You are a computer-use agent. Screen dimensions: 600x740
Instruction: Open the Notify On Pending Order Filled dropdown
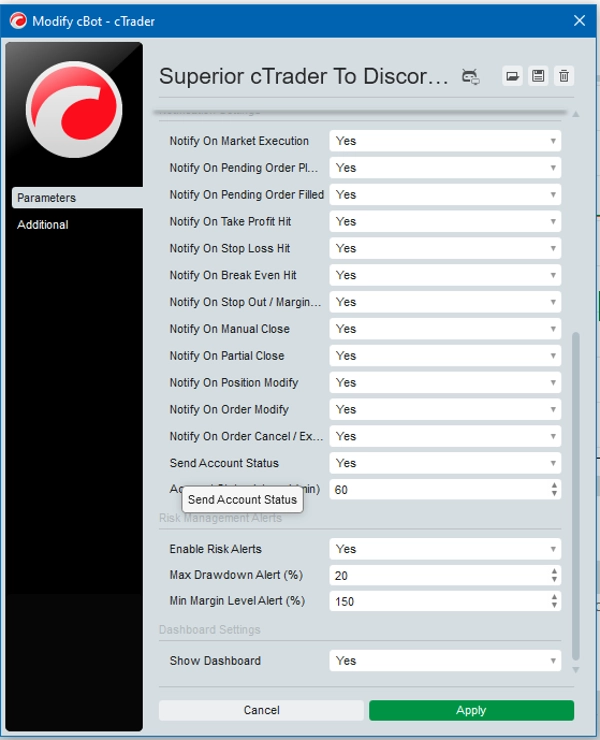(x=445, y=195)
